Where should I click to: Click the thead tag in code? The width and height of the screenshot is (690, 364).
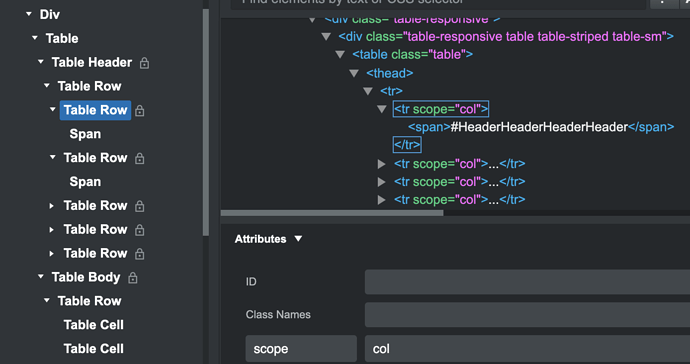389,73
